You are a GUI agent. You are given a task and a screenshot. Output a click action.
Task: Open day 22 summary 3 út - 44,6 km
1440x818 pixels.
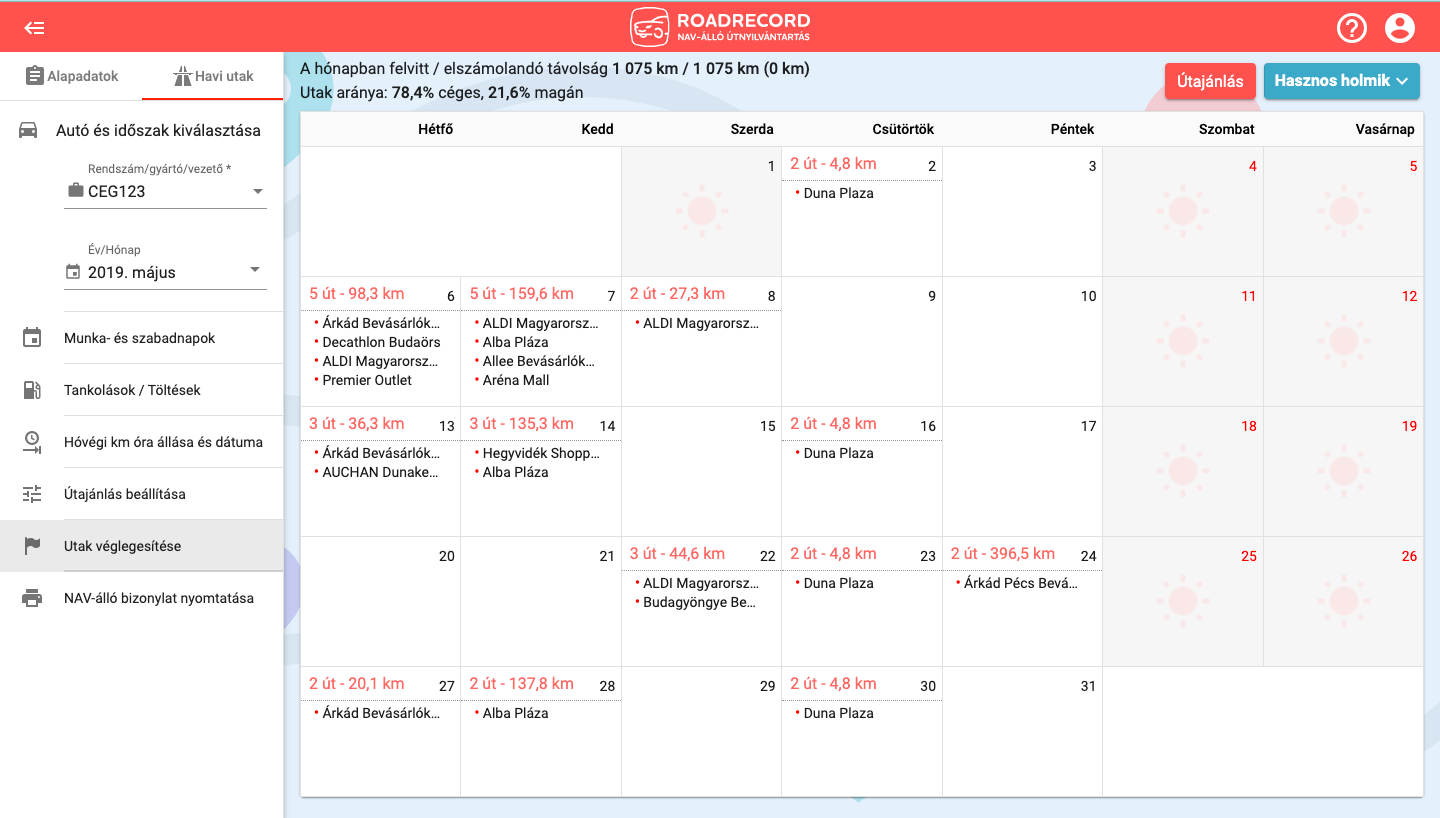tap(677, 554)
